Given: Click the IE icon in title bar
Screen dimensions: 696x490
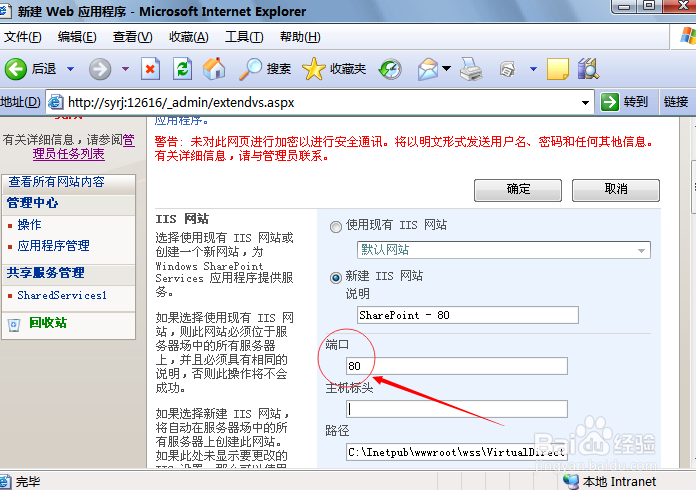Looking at the screenshot, I should (5, 11).
